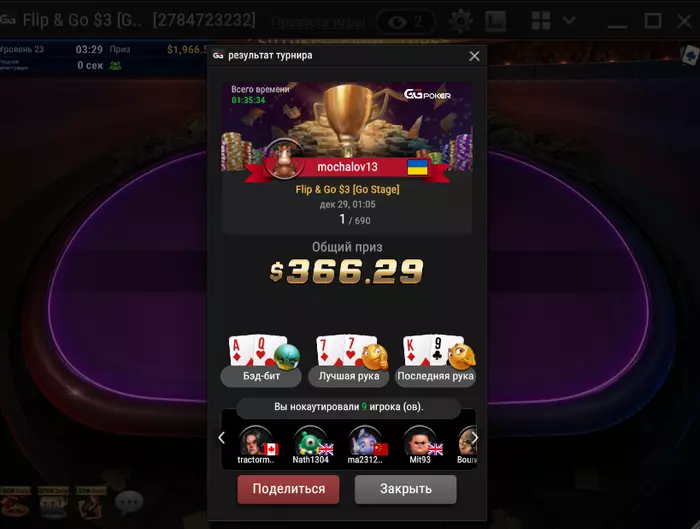Open the table layout grid icon
The width and height of the screenshot is (700, 529).
[541, 21]
